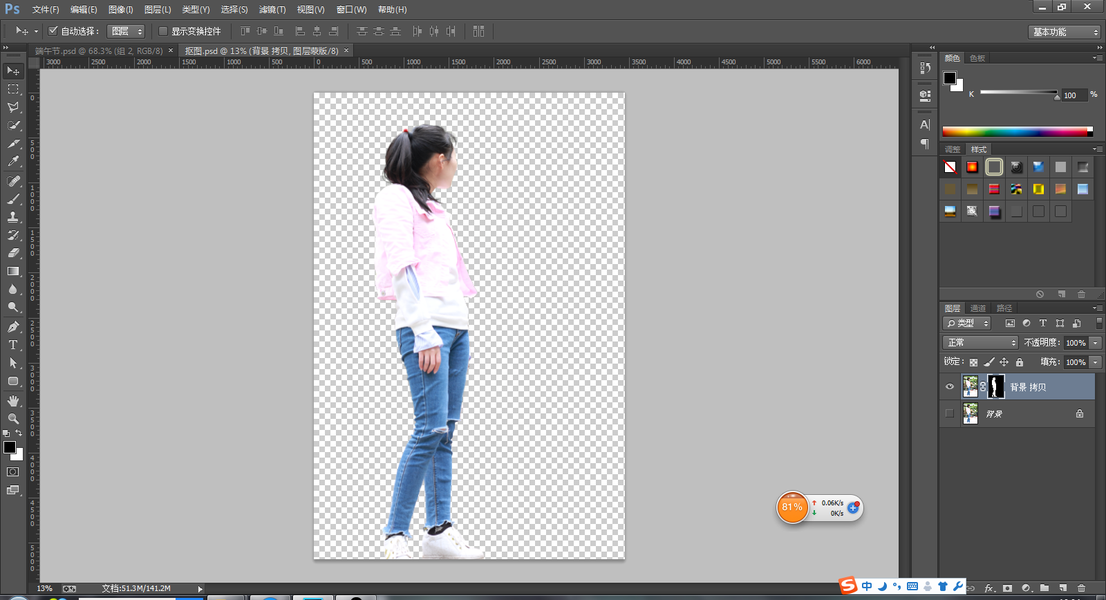The width and height of the screenshot is (1106, 600).
Task: Select the Path Selection tool
Action: 13,363
